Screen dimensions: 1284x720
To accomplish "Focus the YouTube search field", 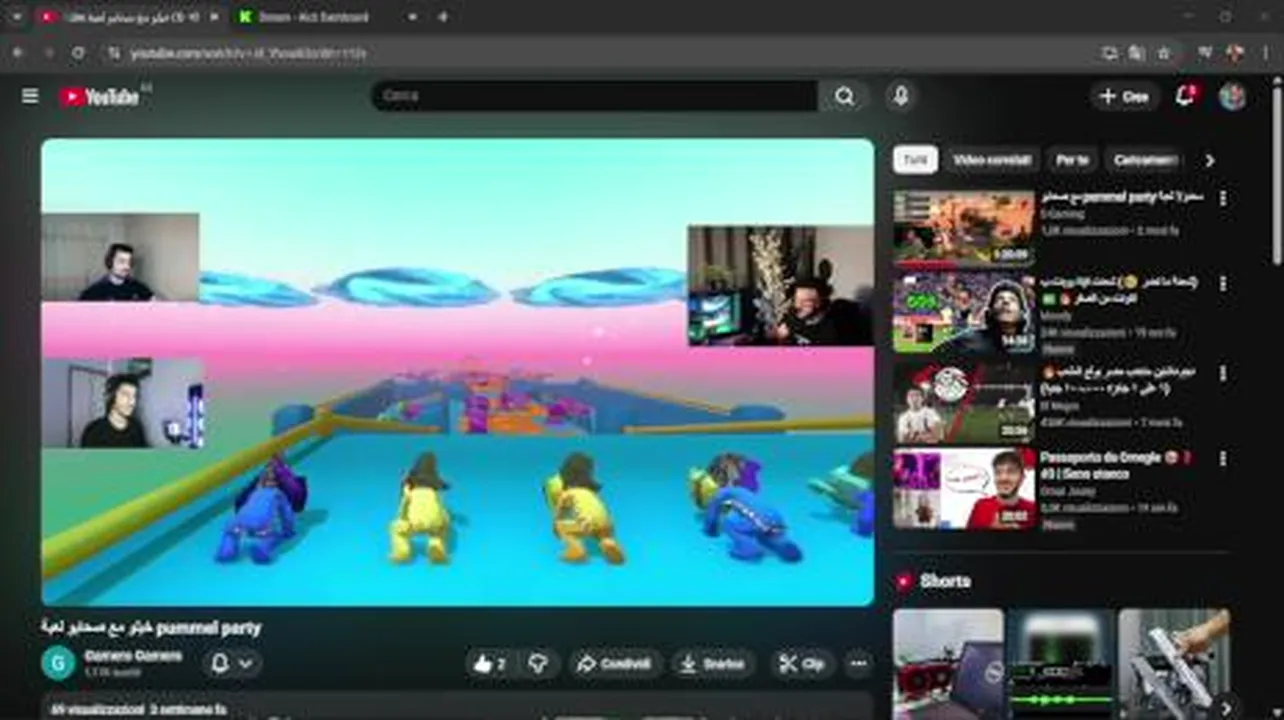I will point(594,96).
